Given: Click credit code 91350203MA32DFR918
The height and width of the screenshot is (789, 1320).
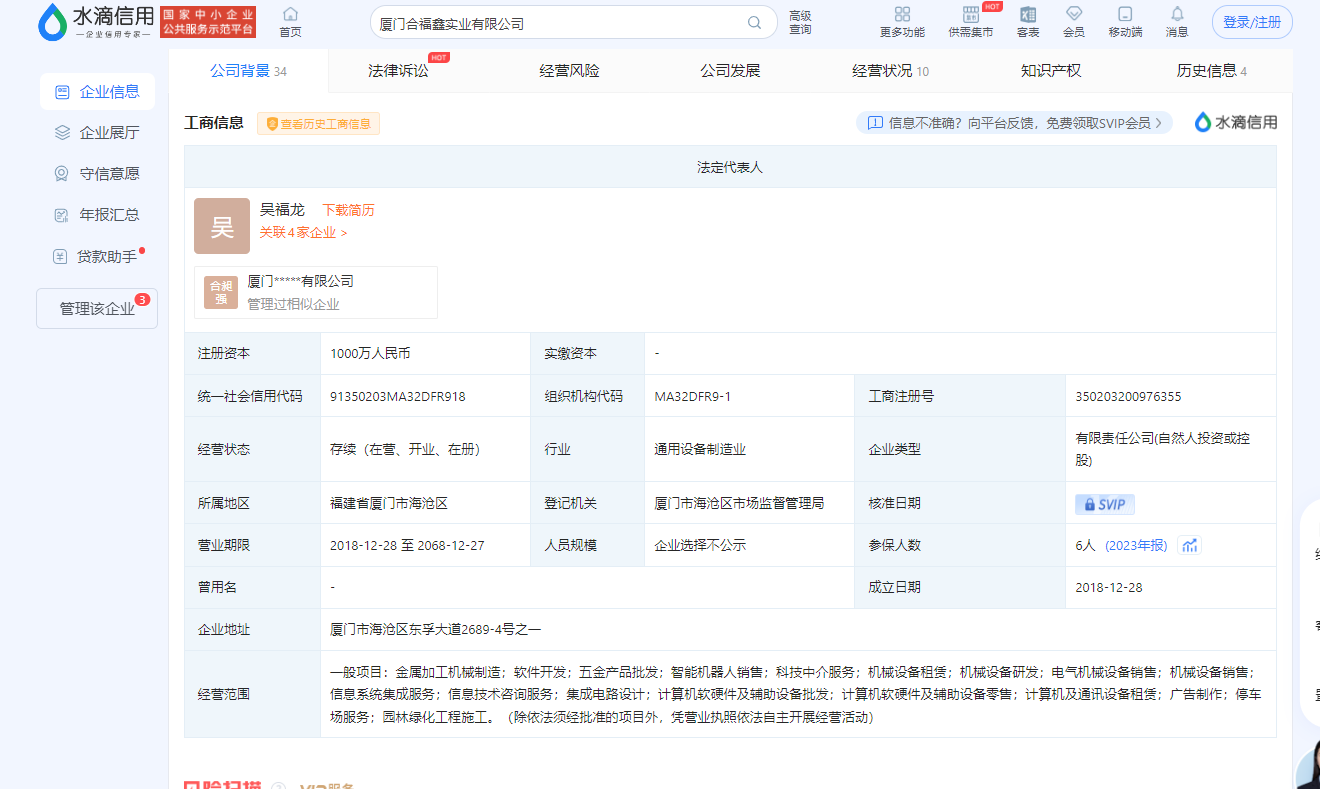Looking at the screenshot, I should click(x=398, y=396).
